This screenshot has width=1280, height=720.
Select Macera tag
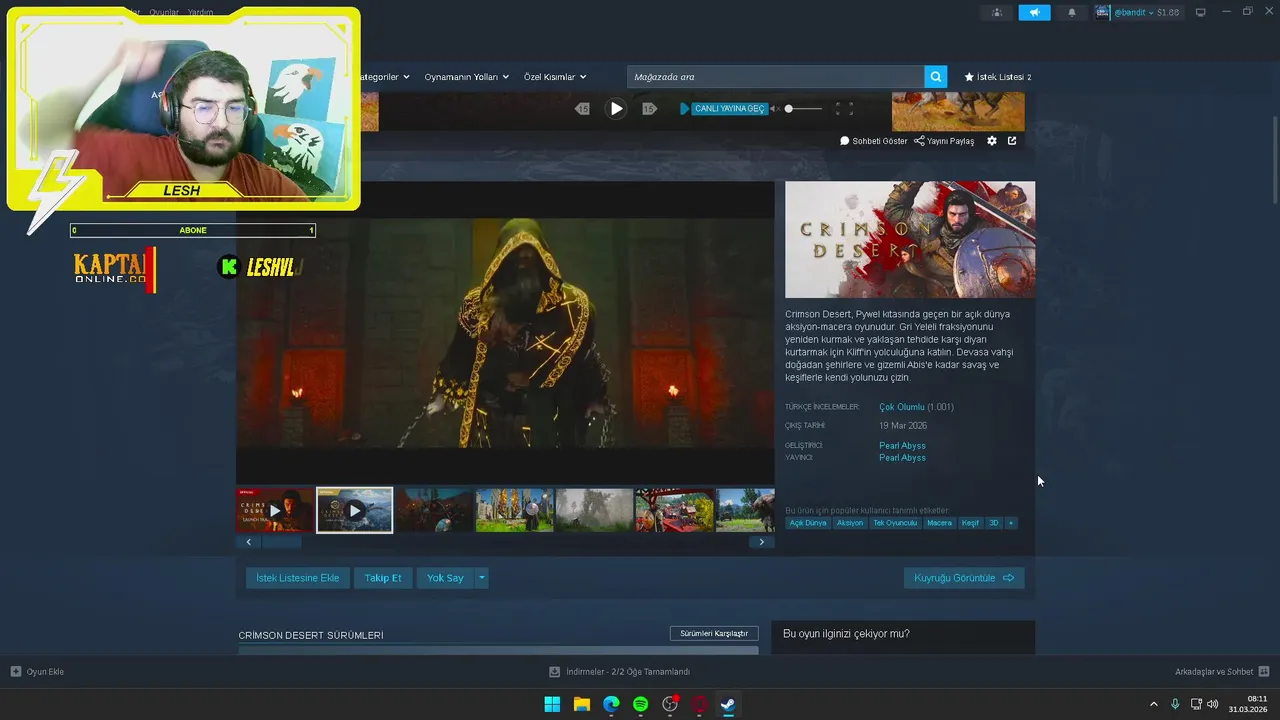939,523
